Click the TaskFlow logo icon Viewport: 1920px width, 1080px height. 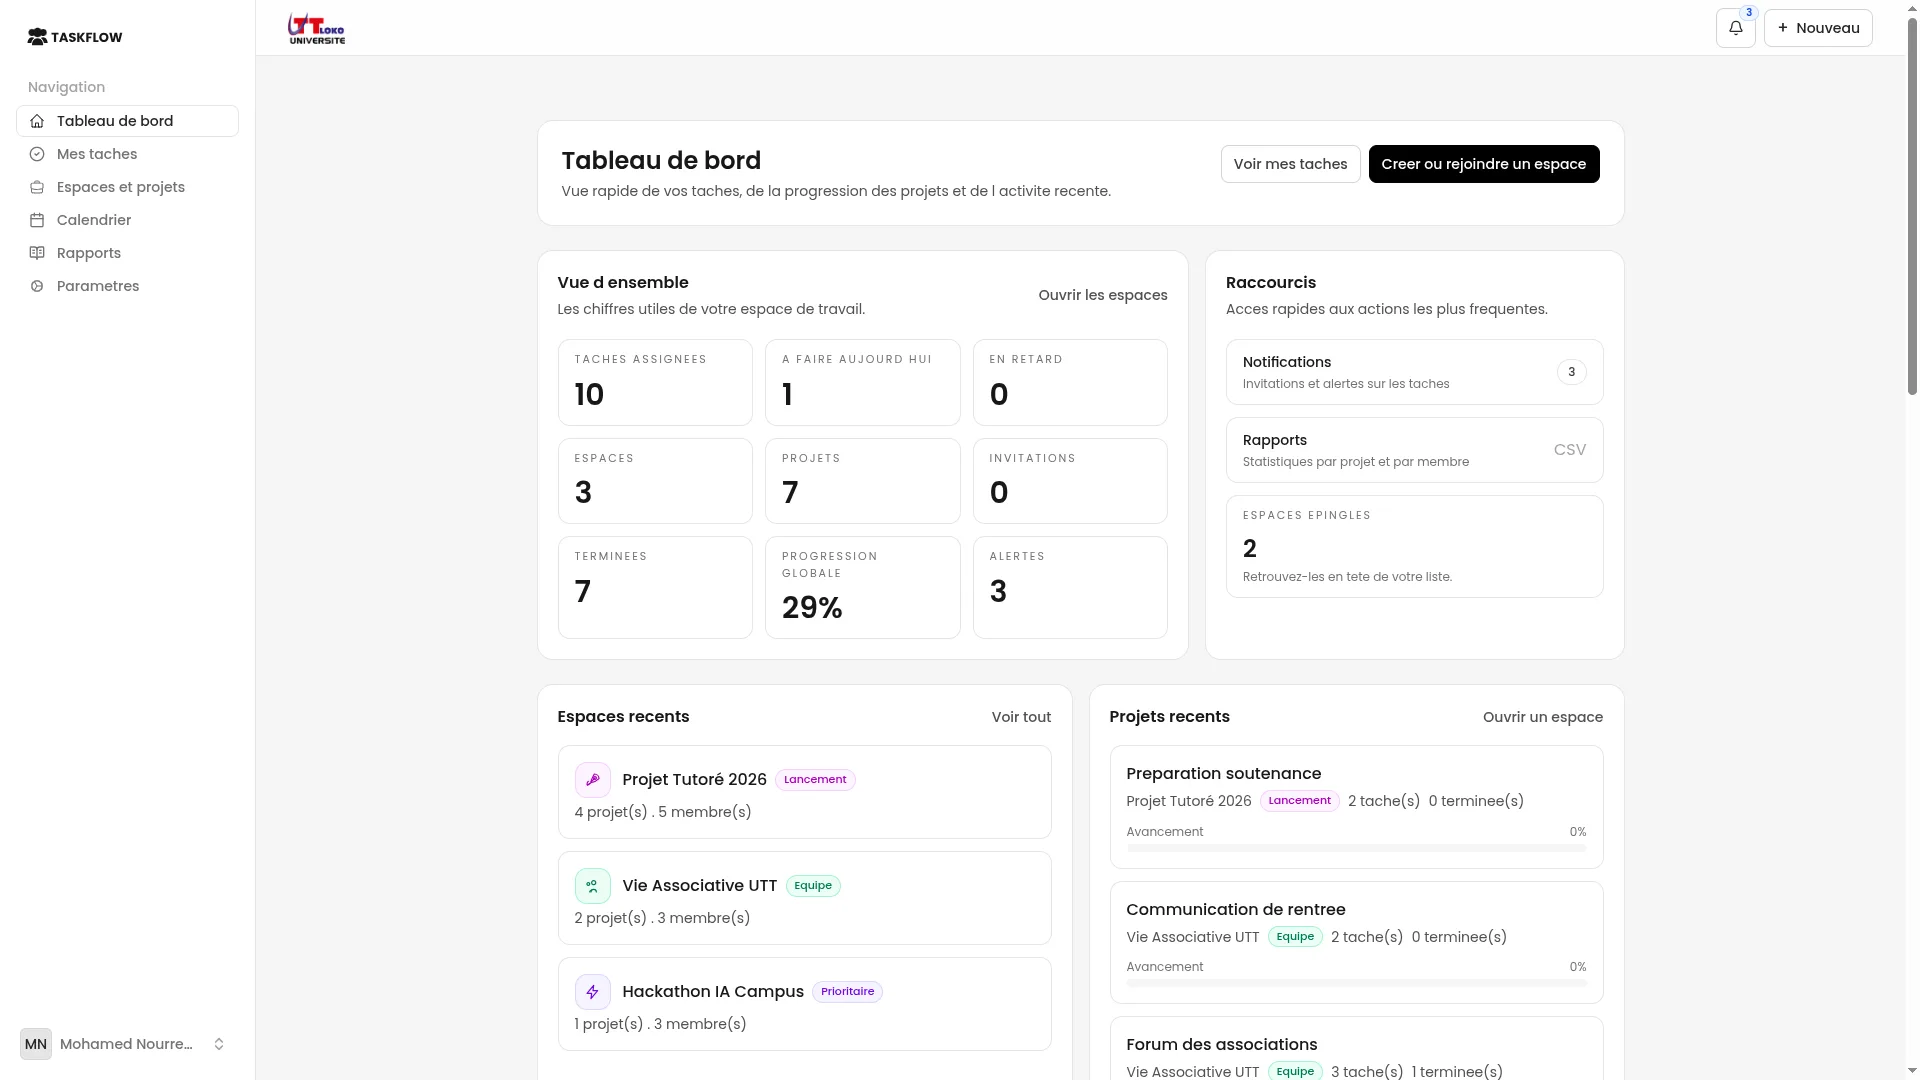click(x=37, y=37)
